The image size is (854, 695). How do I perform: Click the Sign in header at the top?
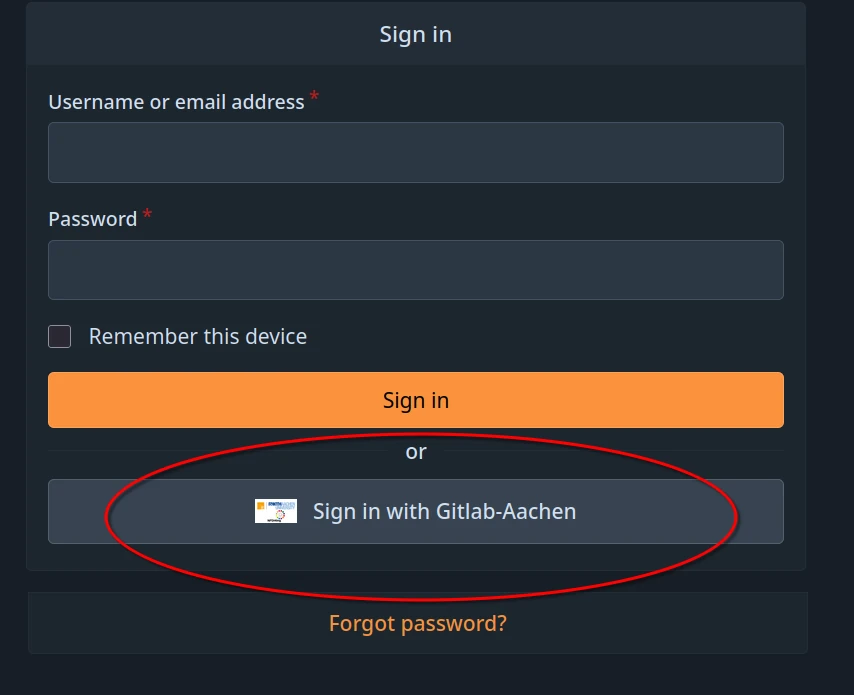[x=415, y=34]
